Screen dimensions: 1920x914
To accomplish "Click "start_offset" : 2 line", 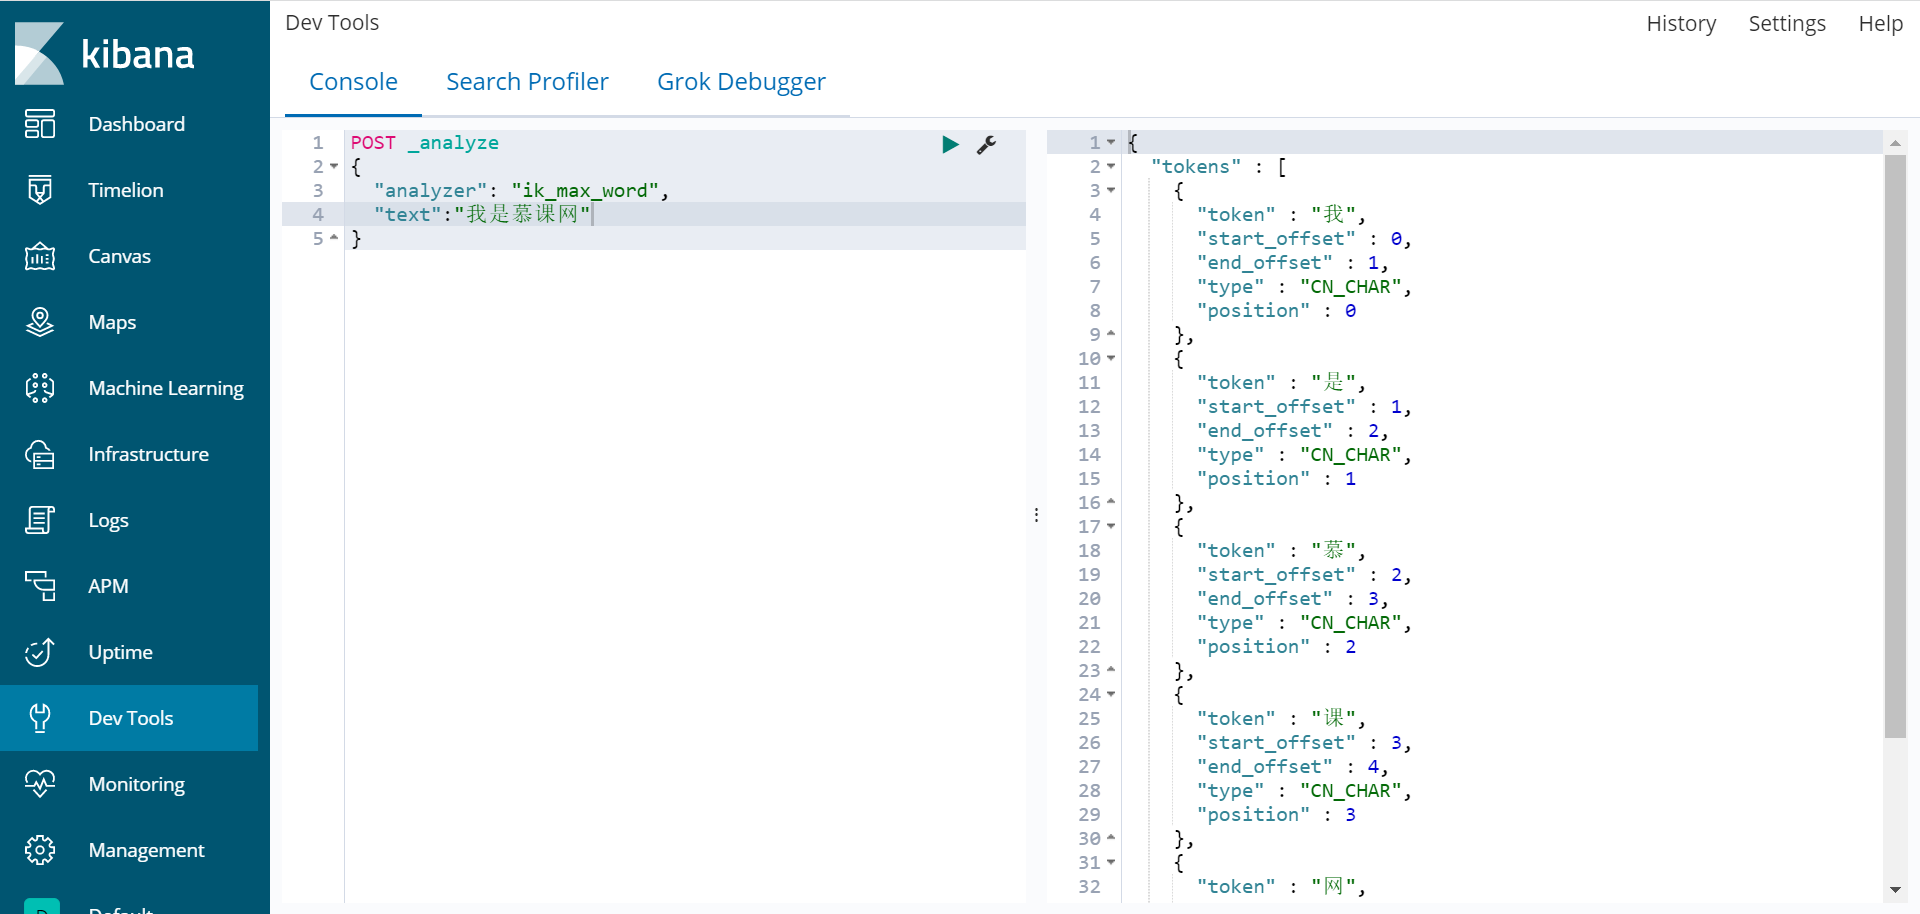I will [x=1304, y=574].
